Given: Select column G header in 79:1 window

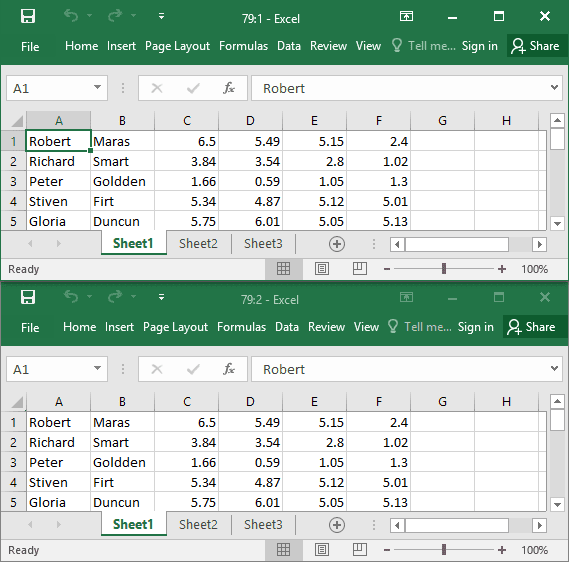Looking at the screenshot, I should [x=442, y=121].
